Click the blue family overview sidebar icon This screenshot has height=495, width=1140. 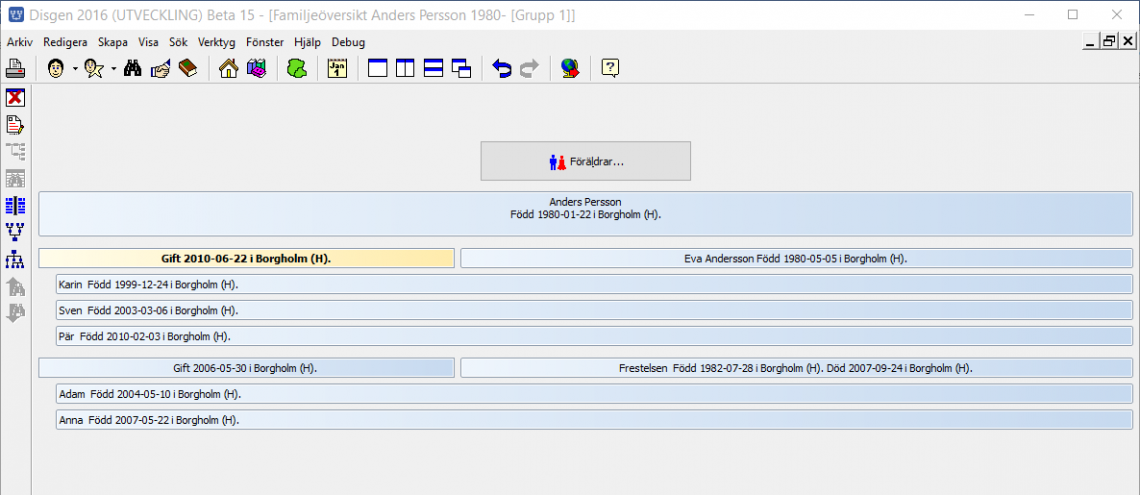tap(15, 206)
